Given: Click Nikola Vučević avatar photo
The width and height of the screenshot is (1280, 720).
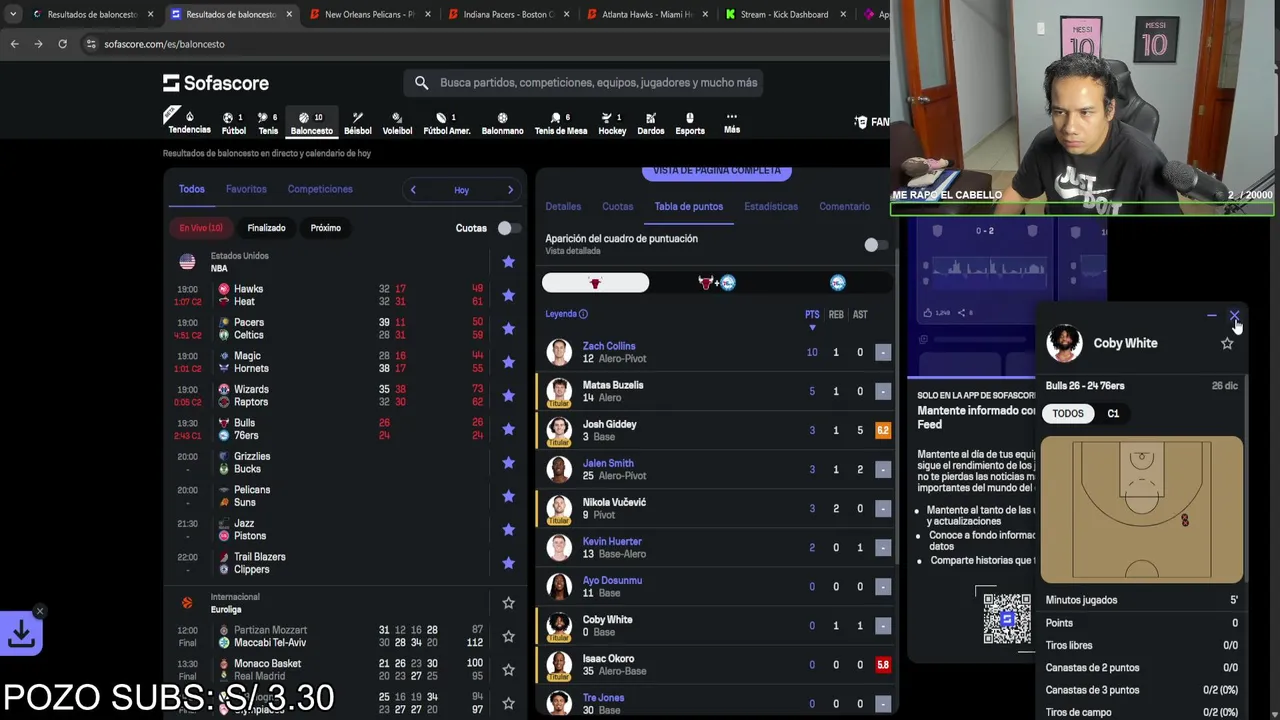Looking at the screenshot, I should click(x=559, y=508).
